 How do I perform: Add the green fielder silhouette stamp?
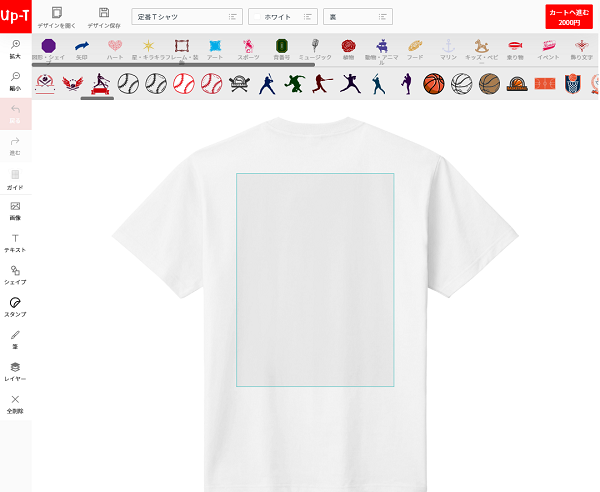point(295,84)
